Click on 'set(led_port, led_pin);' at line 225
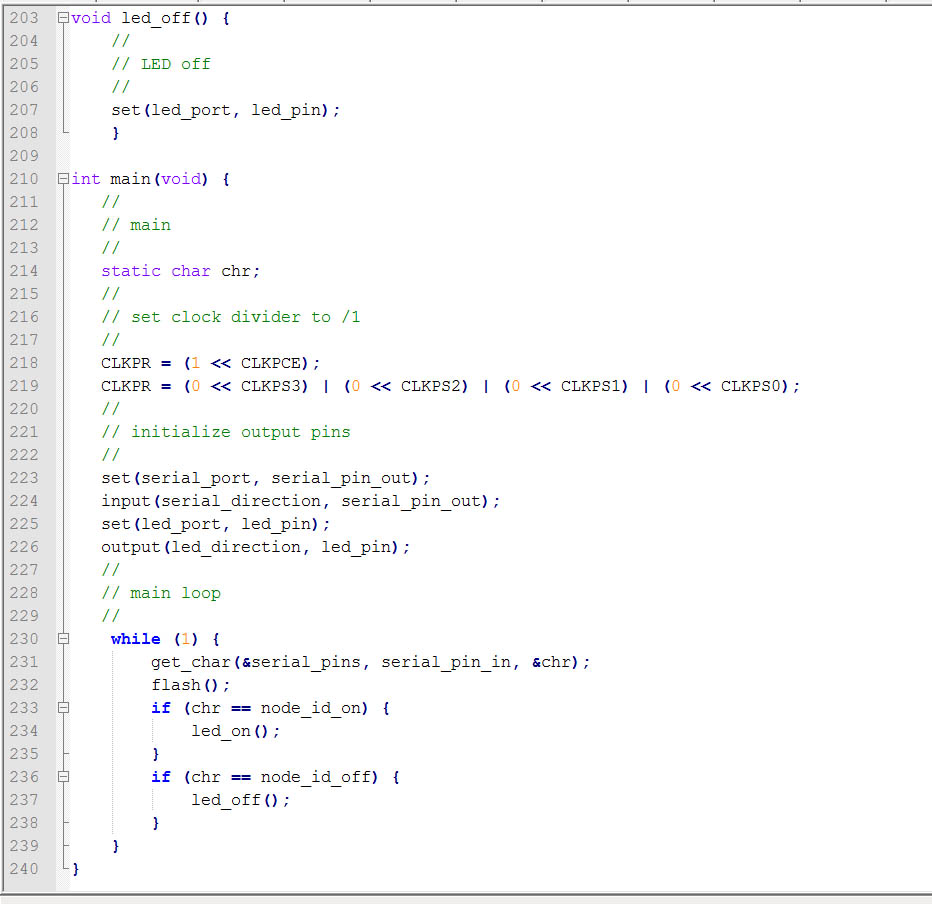 (216, 524)
